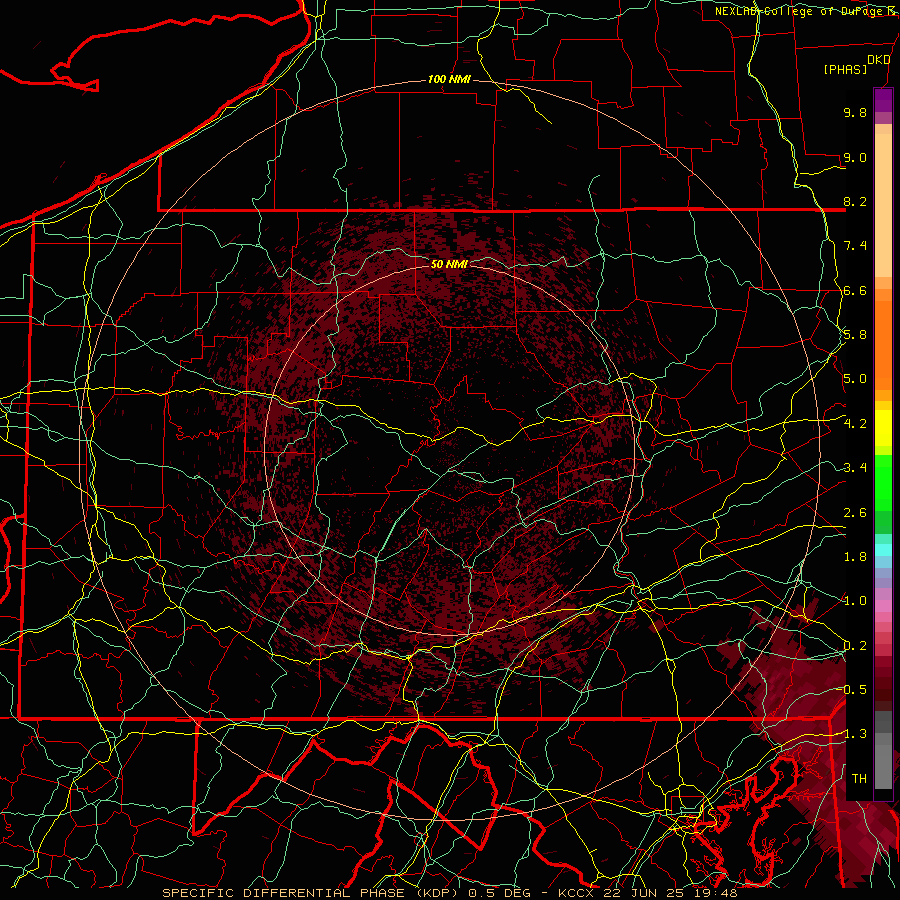The width and height of the screenshot is (900, 900).
Task: Click the 9.0 value on the color scale
Action: point(855,157)
